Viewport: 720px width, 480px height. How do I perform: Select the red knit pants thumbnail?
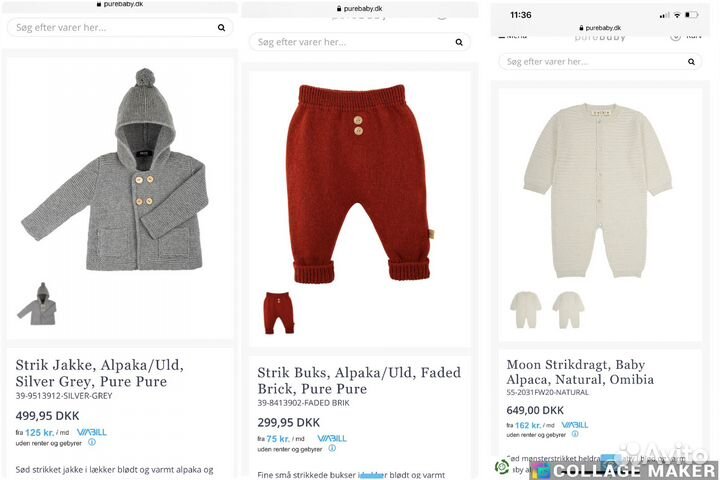coord(278,313)
